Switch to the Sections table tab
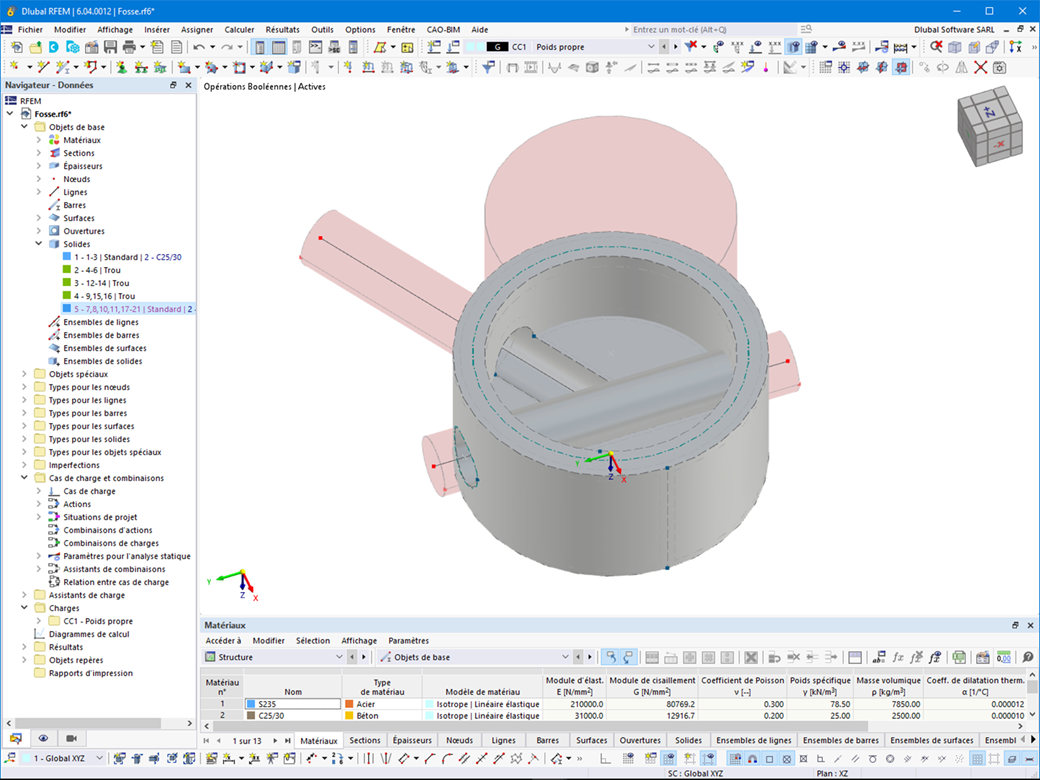1040x780 pixels. pos(365,740)
